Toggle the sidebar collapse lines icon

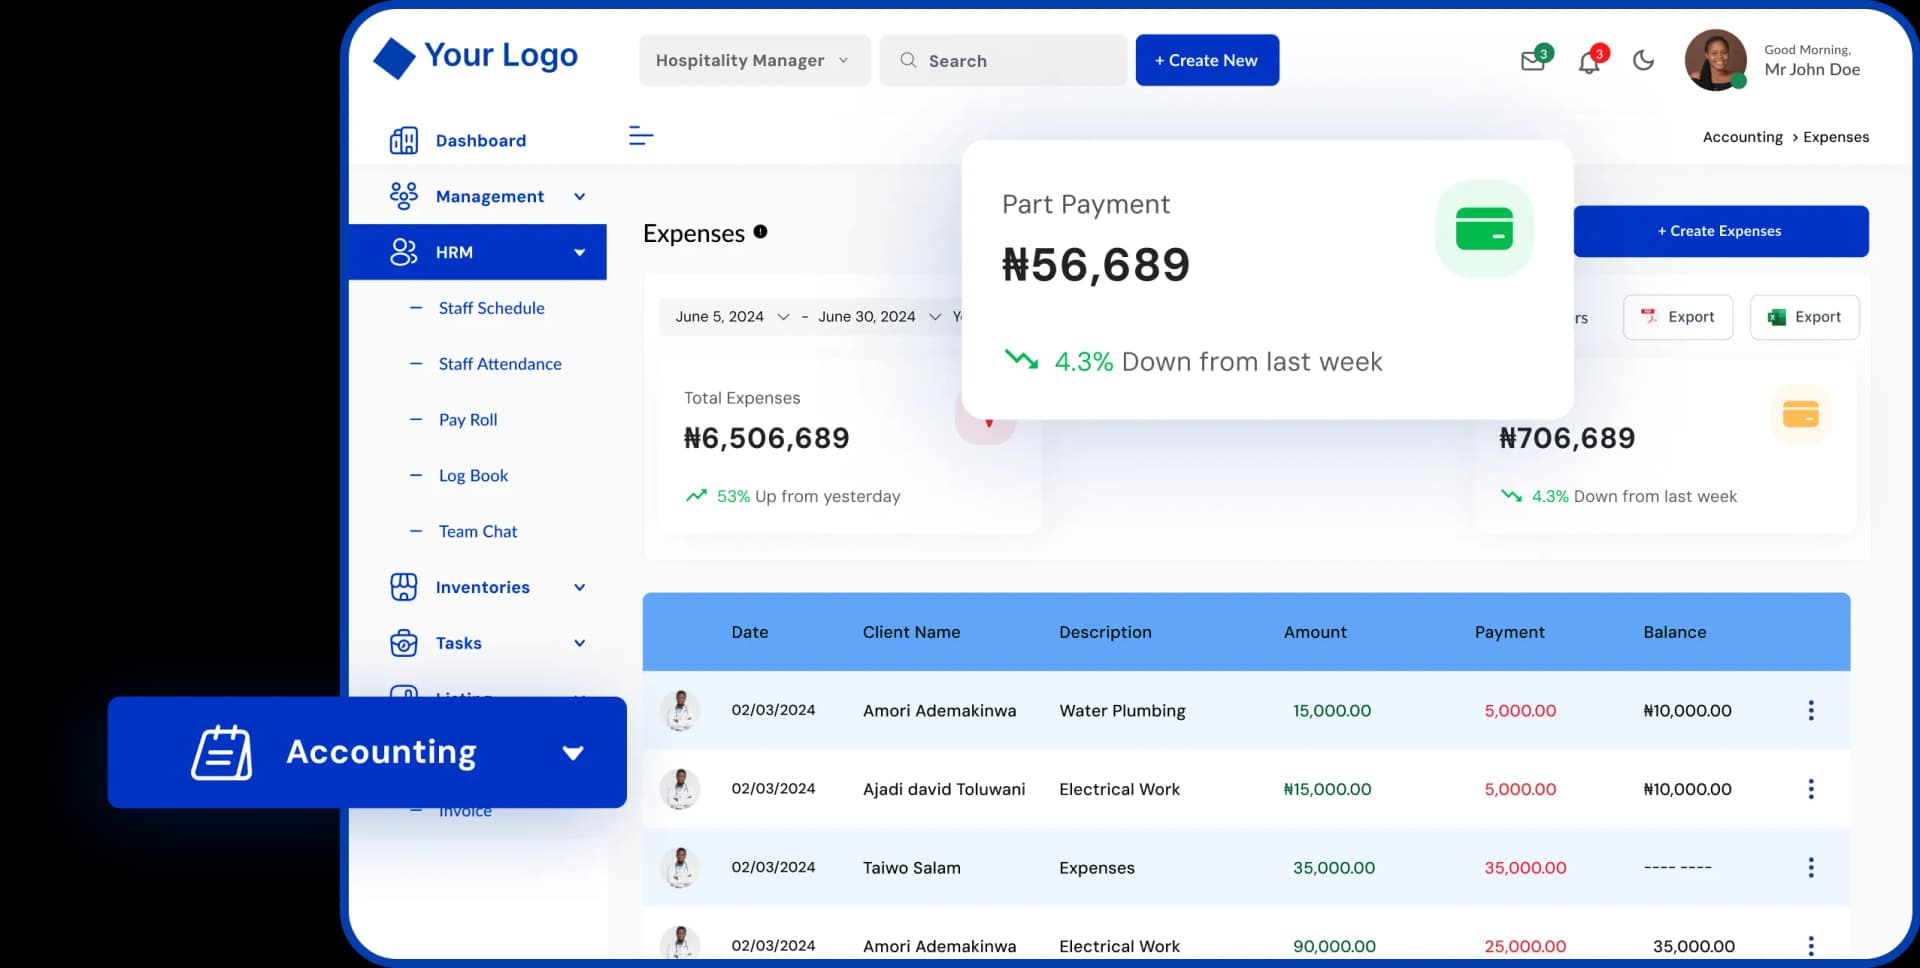click(640, 136)
